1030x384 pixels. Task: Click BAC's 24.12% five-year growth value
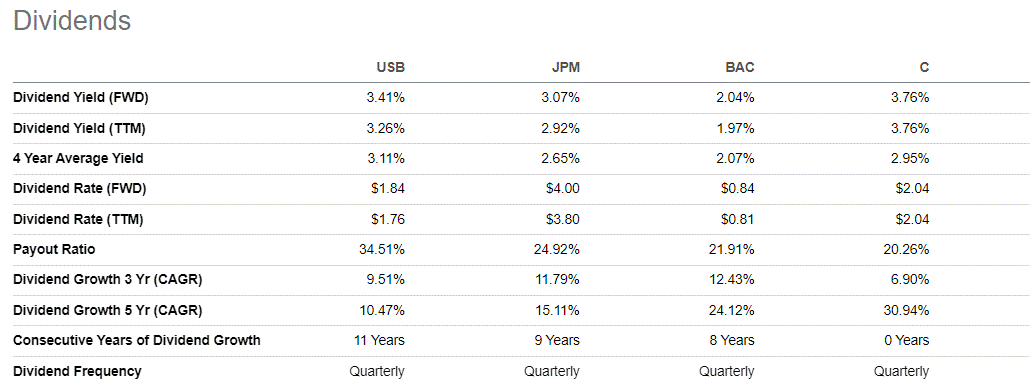(x=735, y=310)
